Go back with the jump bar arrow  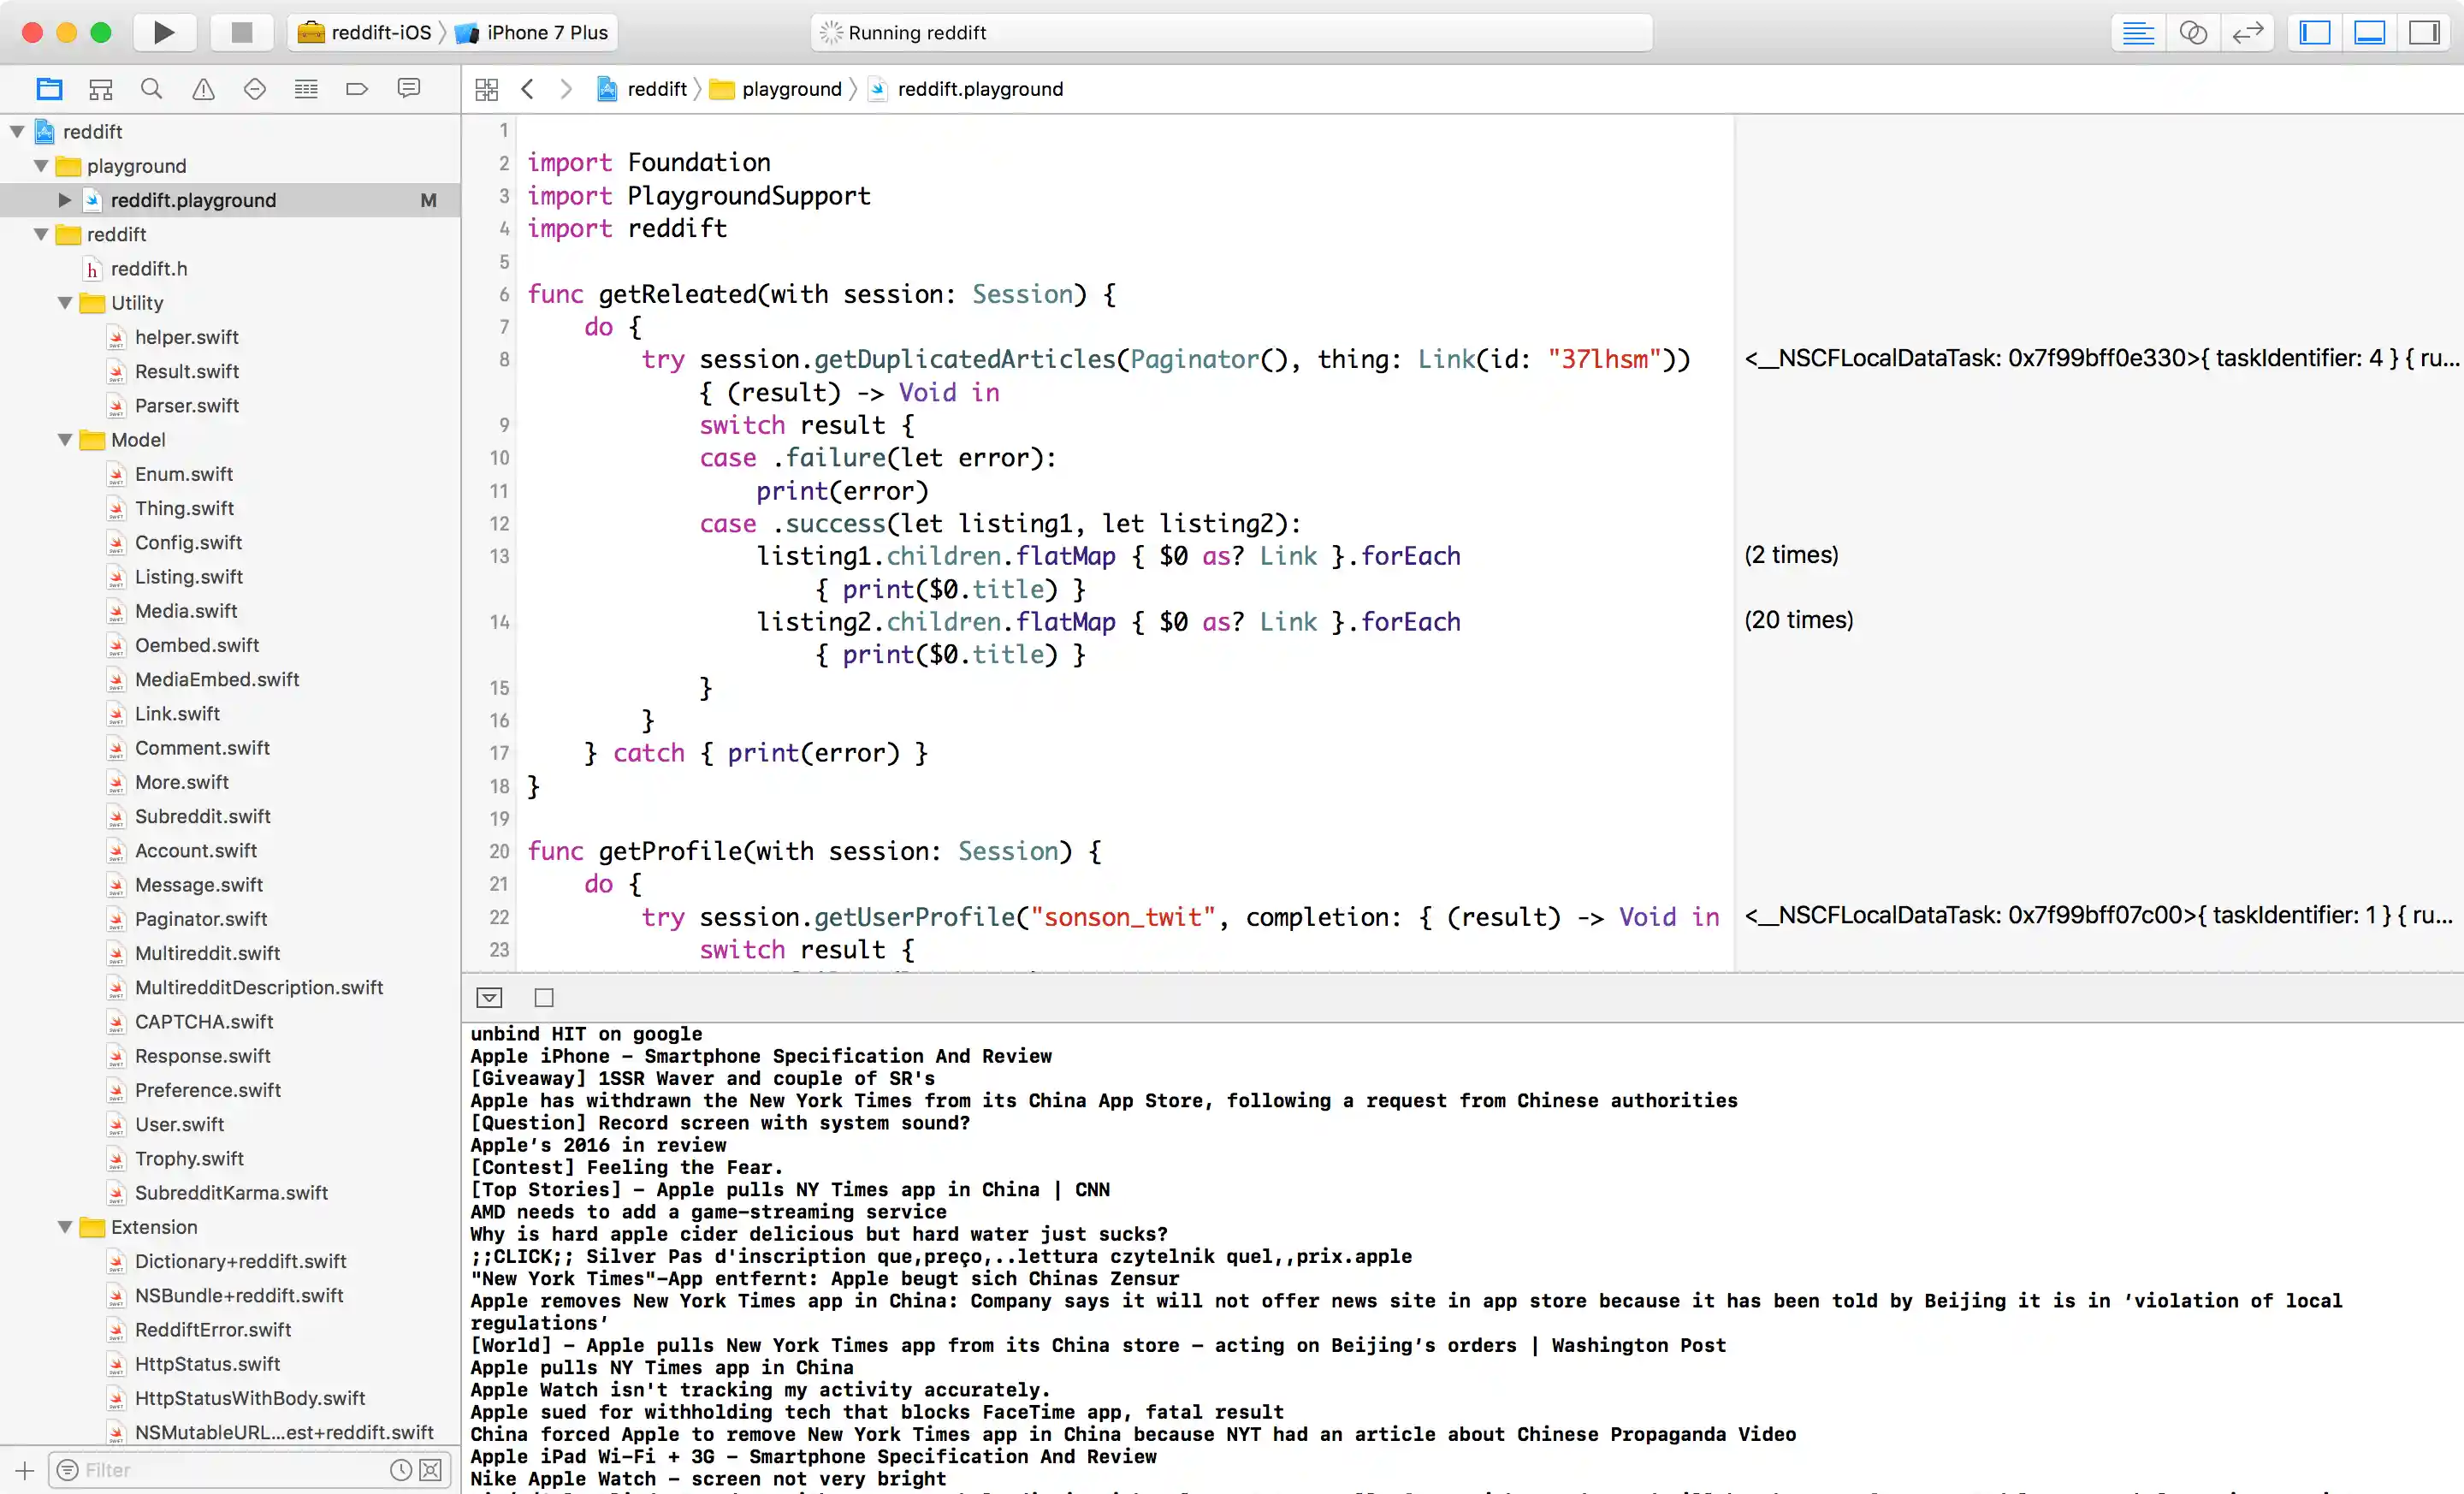528,89
